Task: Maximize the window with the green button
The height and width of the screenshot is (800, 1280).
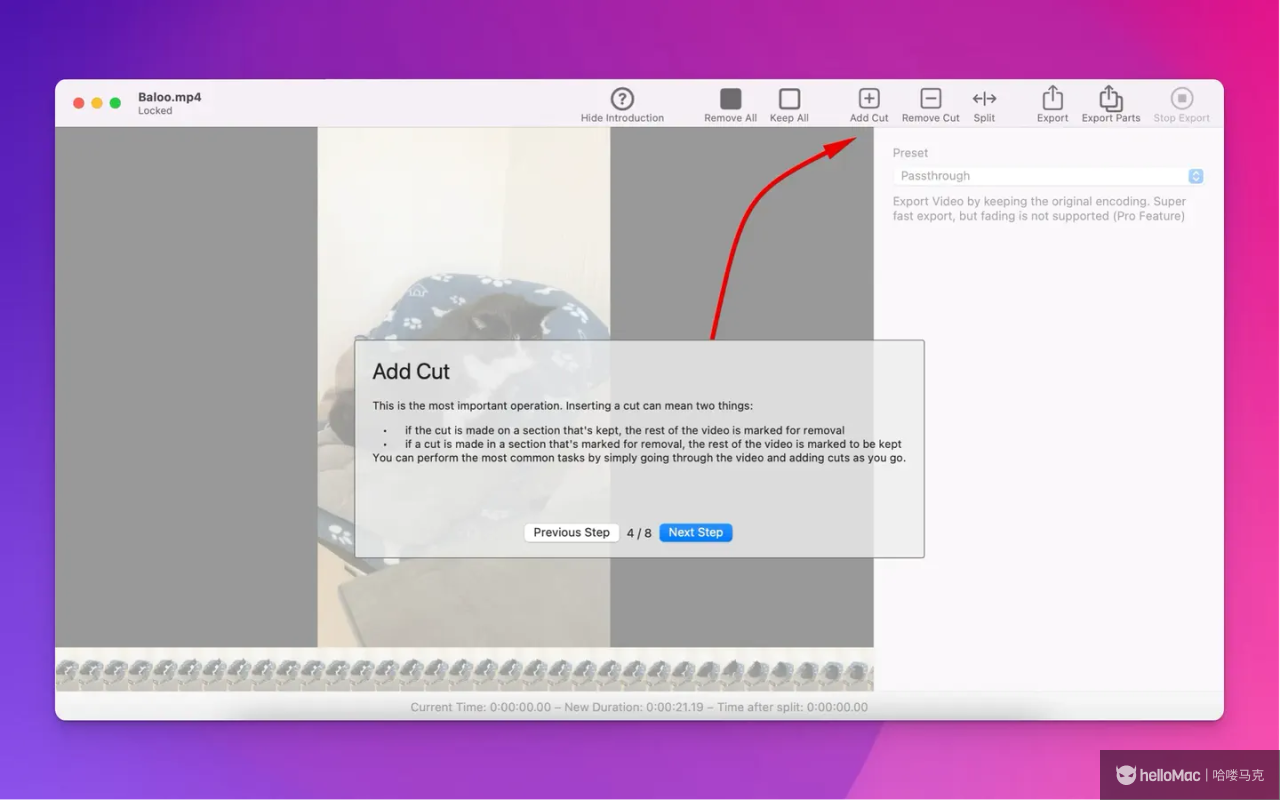Action: 115,103
